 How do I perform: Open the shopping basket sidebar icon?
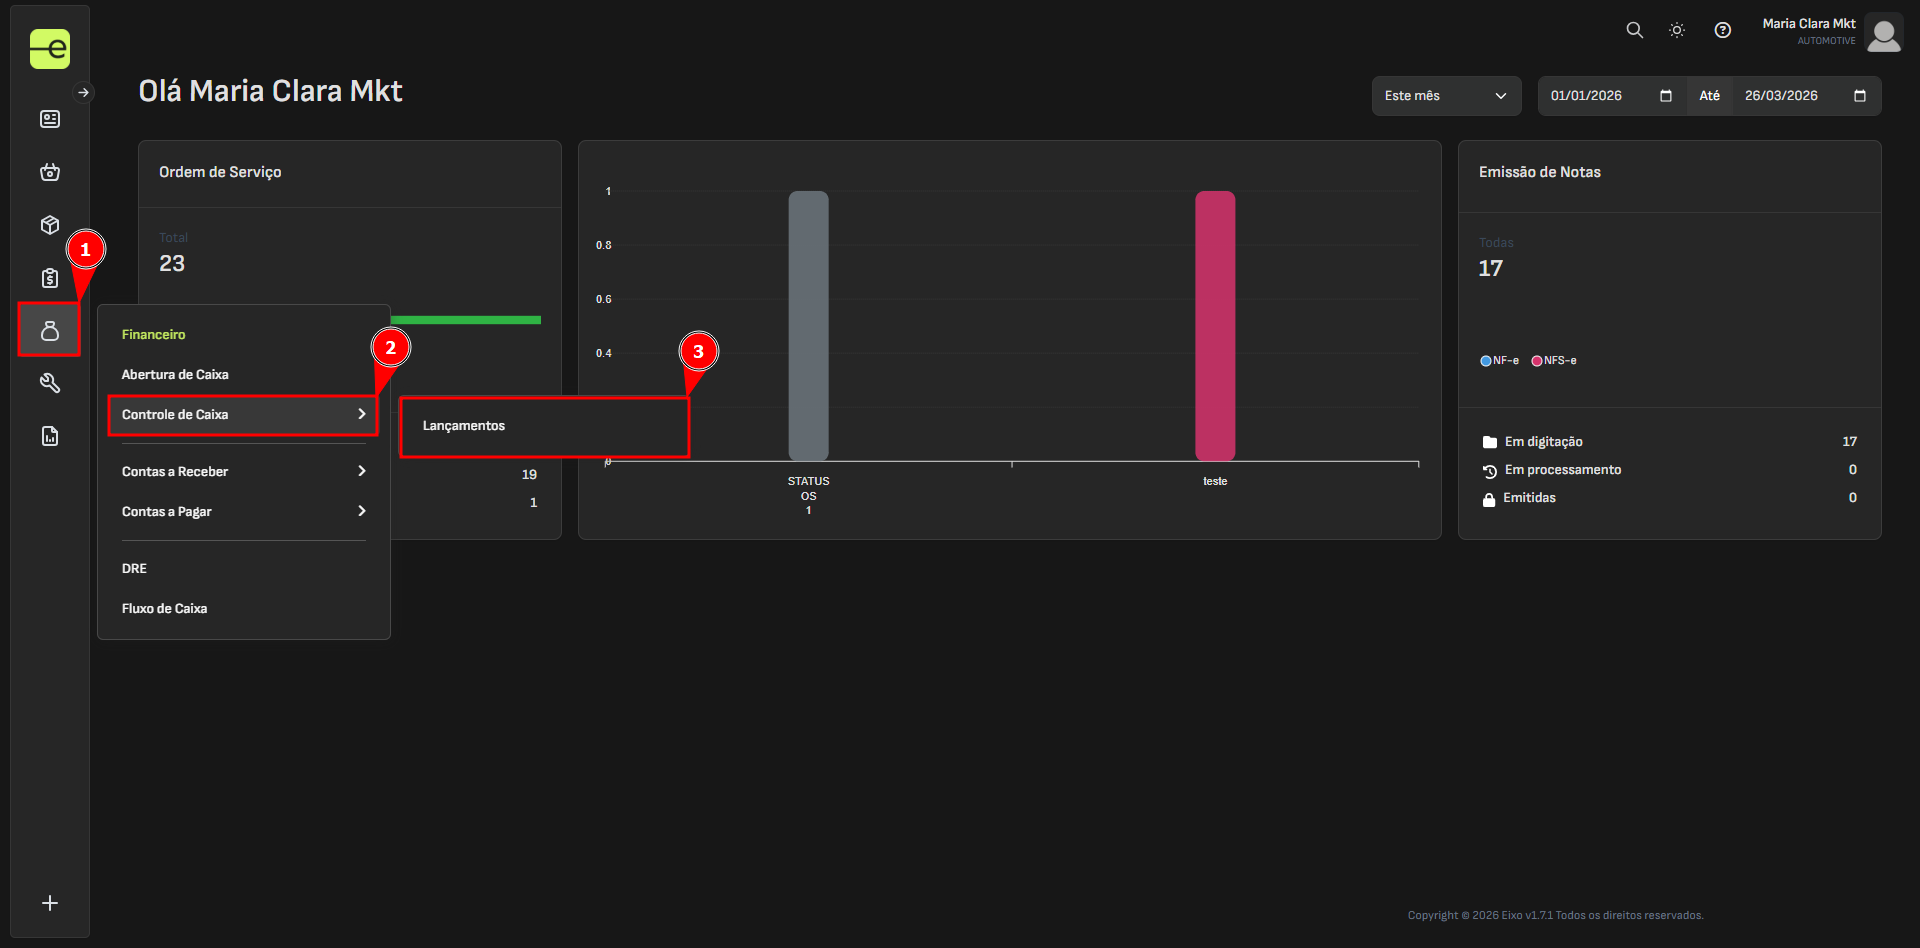(50, 172)
